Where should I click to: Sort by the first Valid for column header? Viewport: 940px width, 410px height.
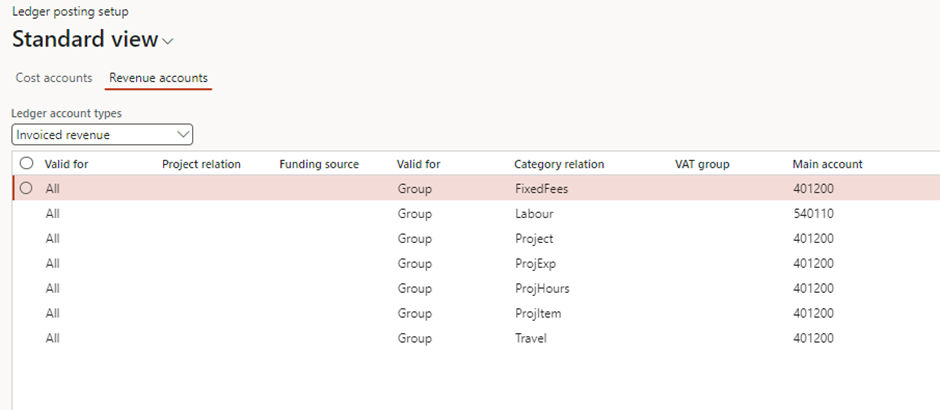[x=66, y=164]
